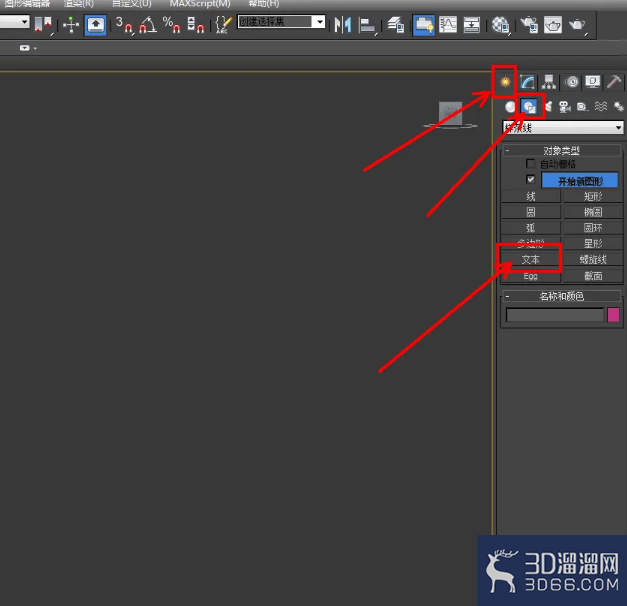The height and width of the screenshot is (606, 627).
Task: Toggle keyboard shortcut override button
Action: (x=95, y=25)
